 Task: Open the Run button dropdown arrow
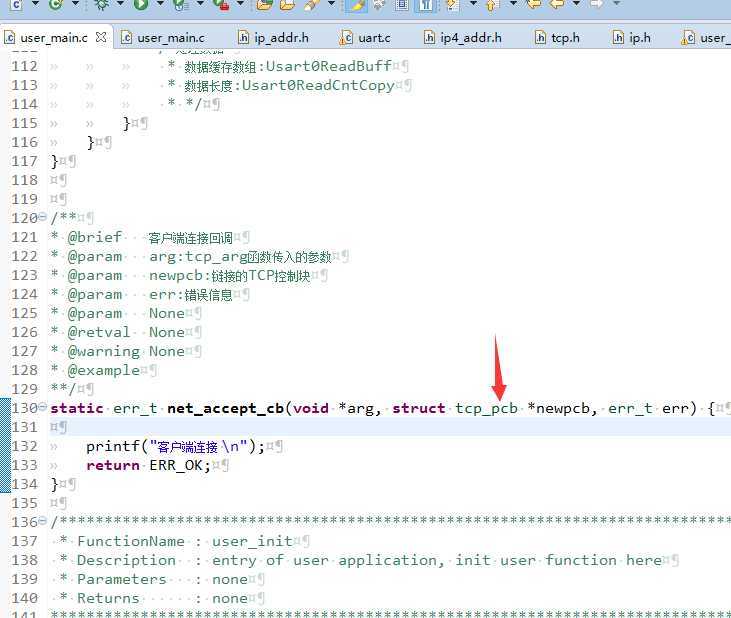[x=160, y=5]
